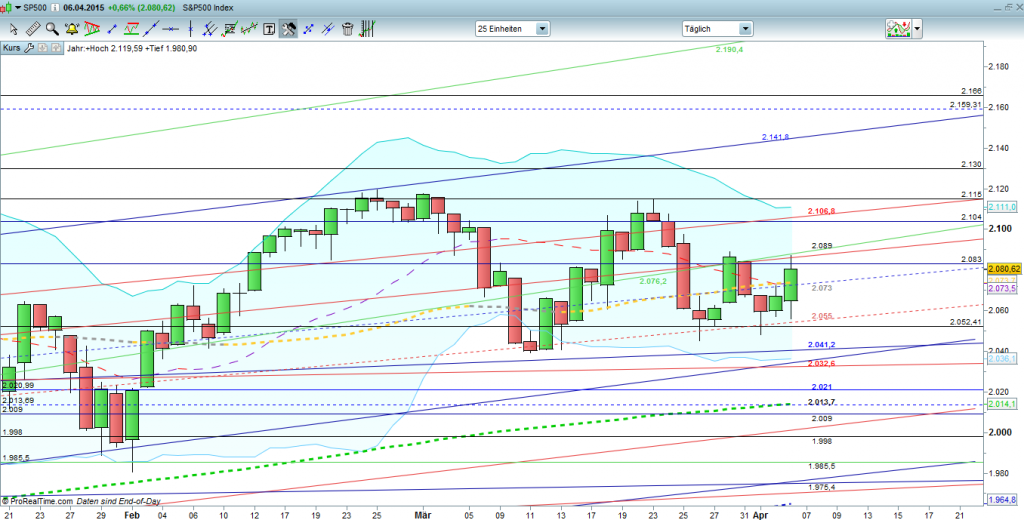Click the 2.166 horizontal line label

[x=972, y=91]
